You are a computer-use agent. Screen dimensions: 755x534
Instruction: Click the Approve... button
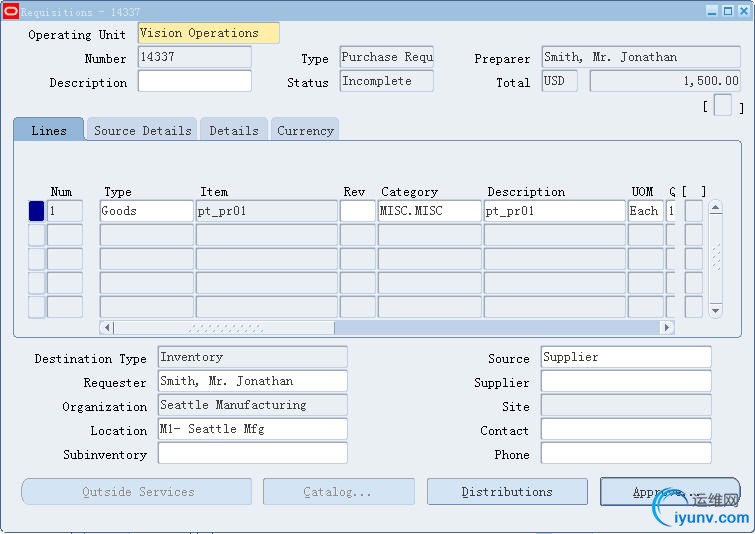(670, 492)
